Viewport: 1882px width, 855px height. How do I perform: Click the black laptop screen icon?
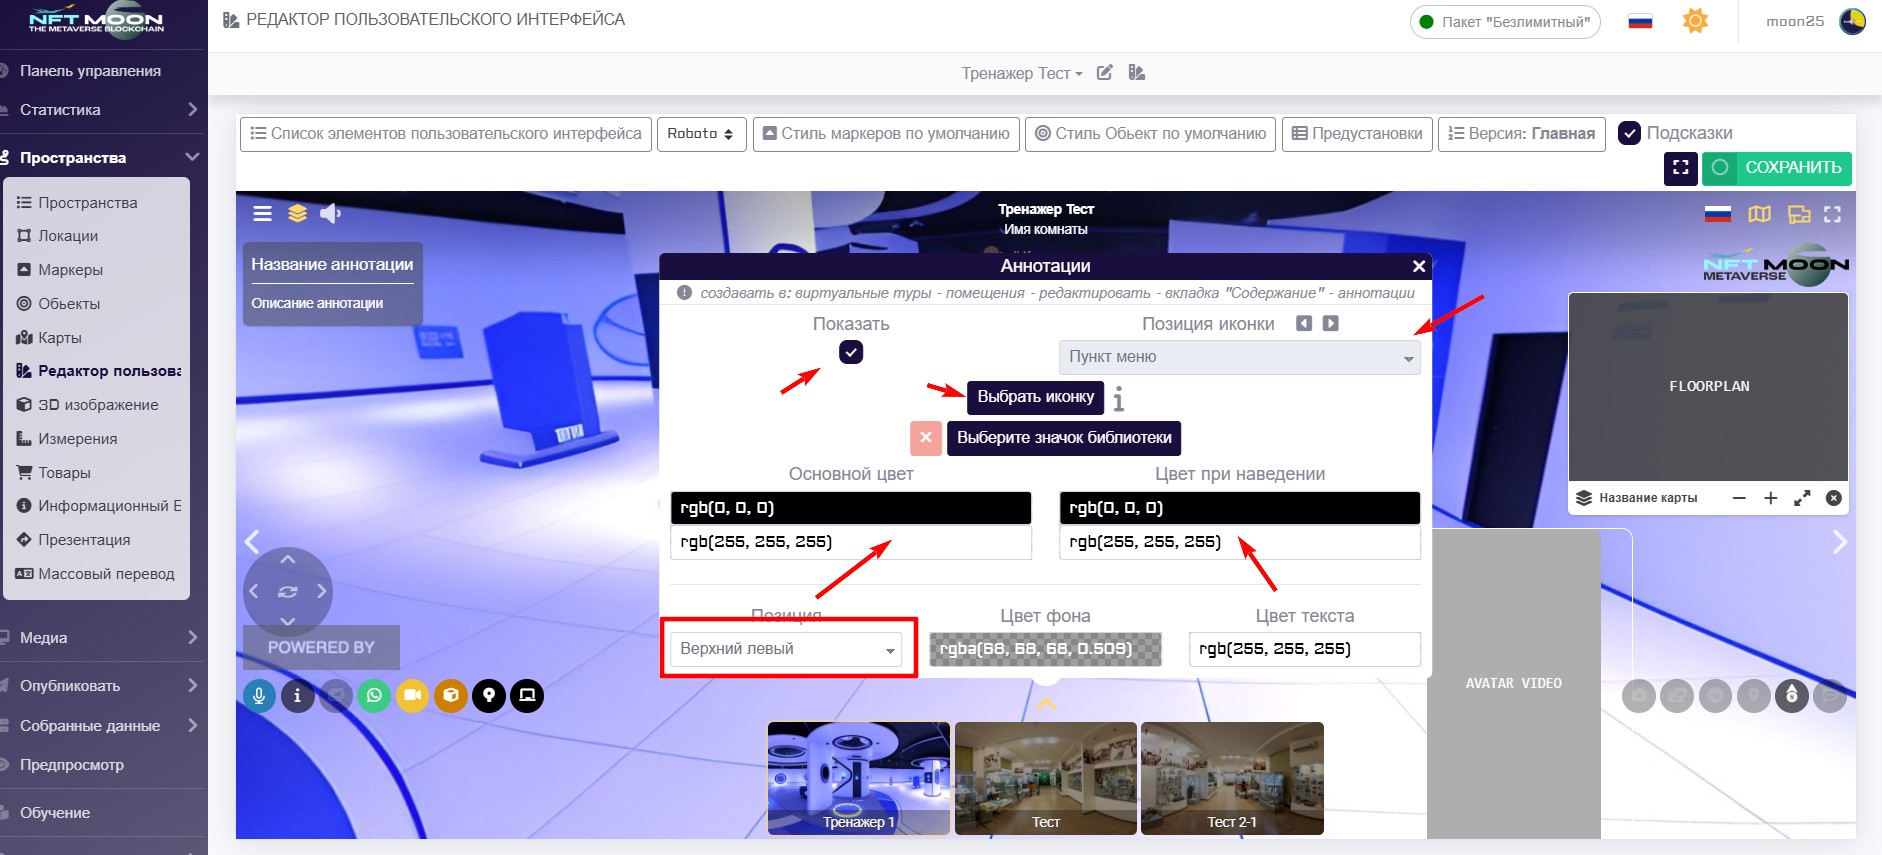527,695
